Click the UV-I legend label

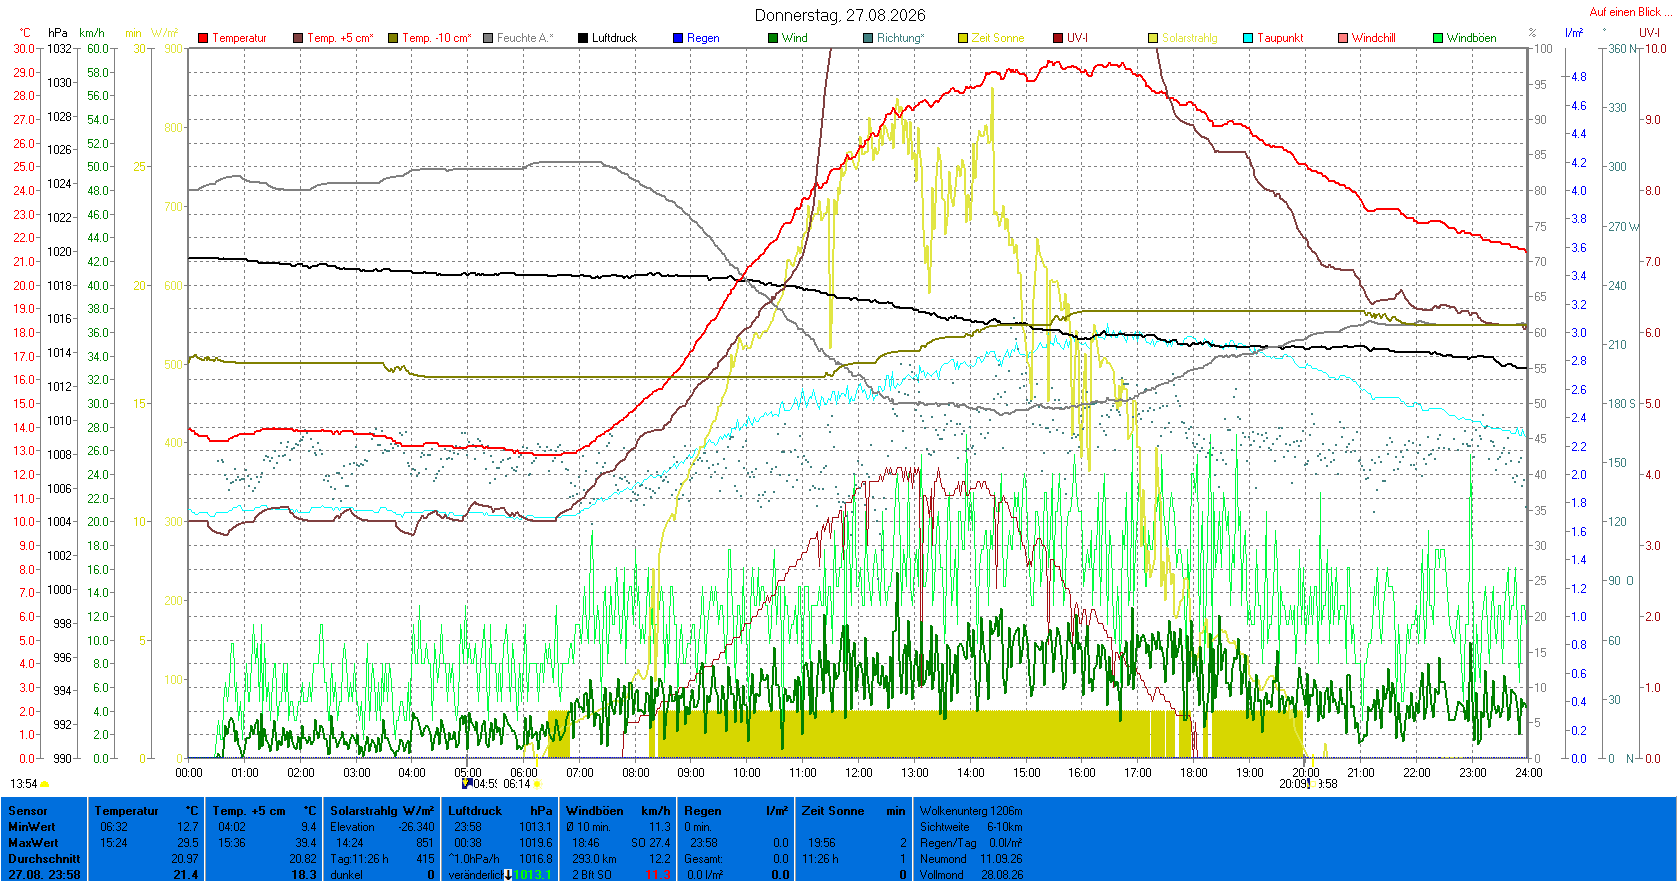click(1077, 38)
